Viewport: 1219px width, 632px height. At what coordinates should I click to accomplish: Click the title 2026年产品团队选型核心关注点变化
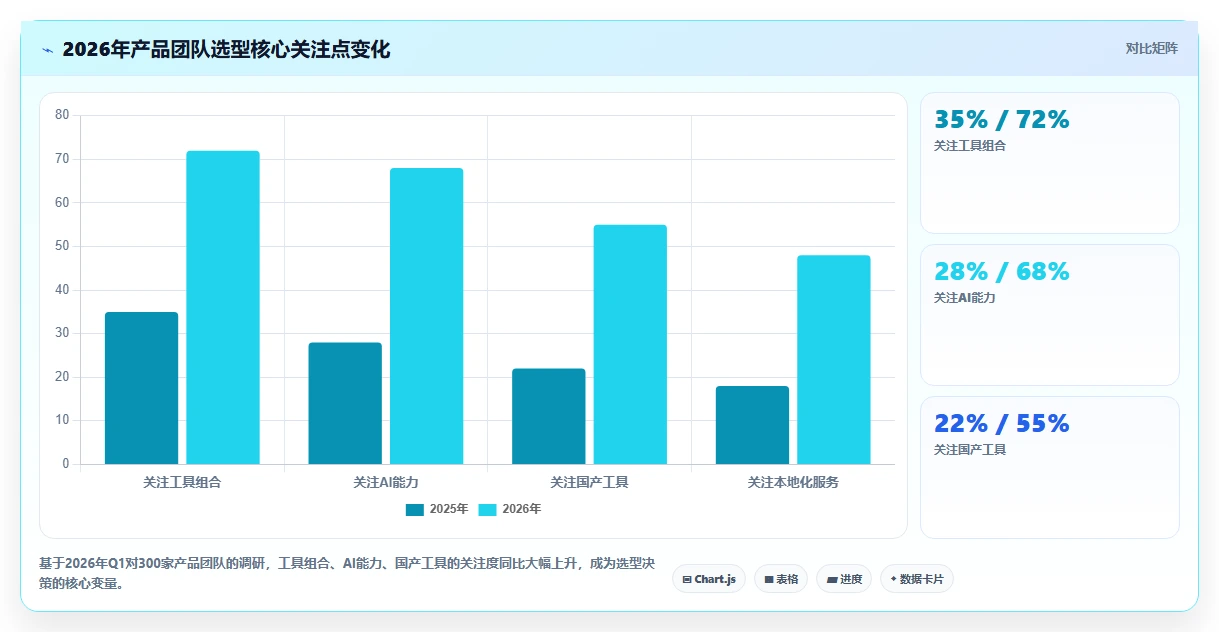(226, 49)
